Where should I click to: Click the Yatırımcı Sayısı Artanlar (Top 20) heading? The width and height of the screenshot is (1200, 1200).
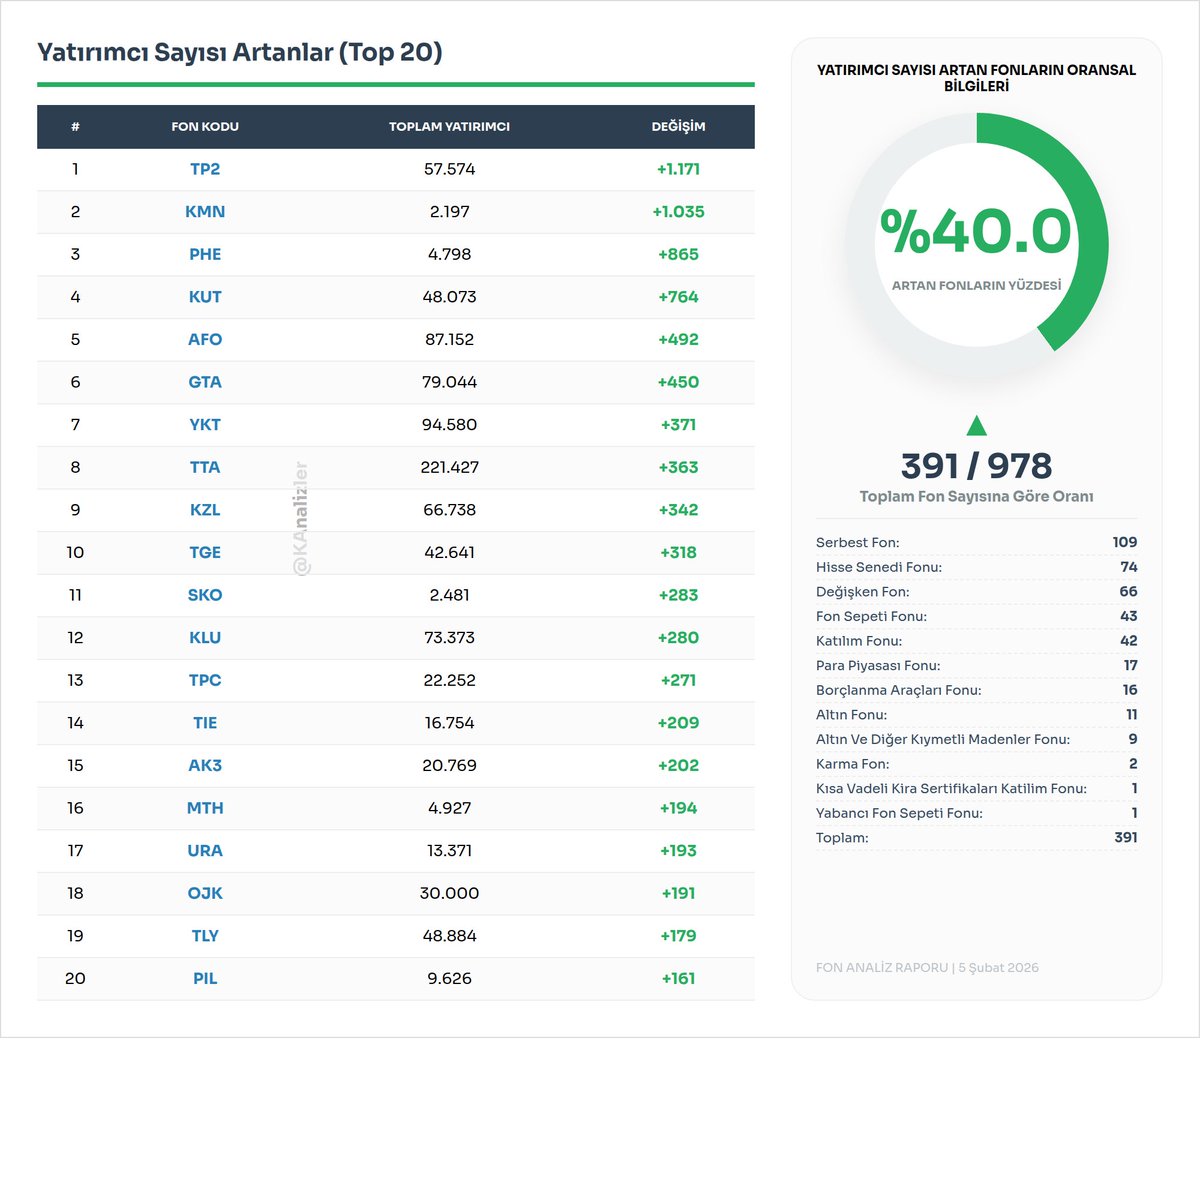pyautogui.click(x=240, y=52)
